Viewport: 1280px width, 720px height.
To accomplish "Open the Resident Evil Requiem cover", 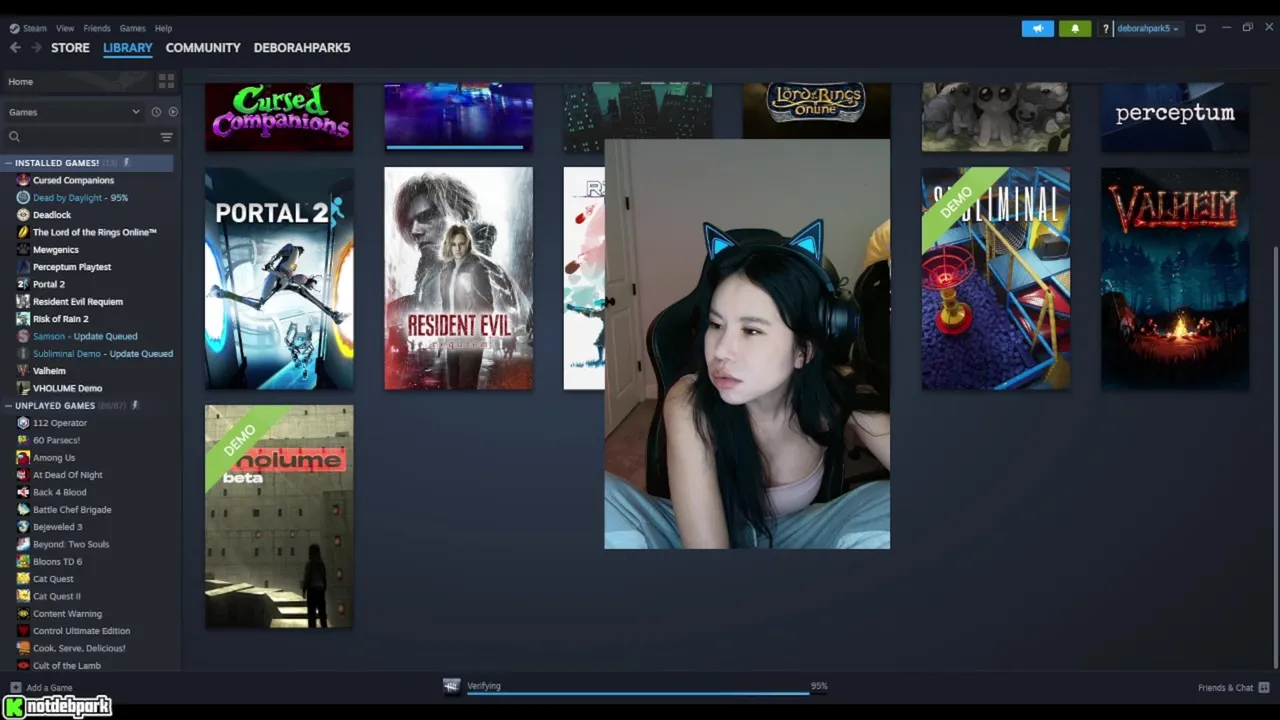I will tap(459, 279).
